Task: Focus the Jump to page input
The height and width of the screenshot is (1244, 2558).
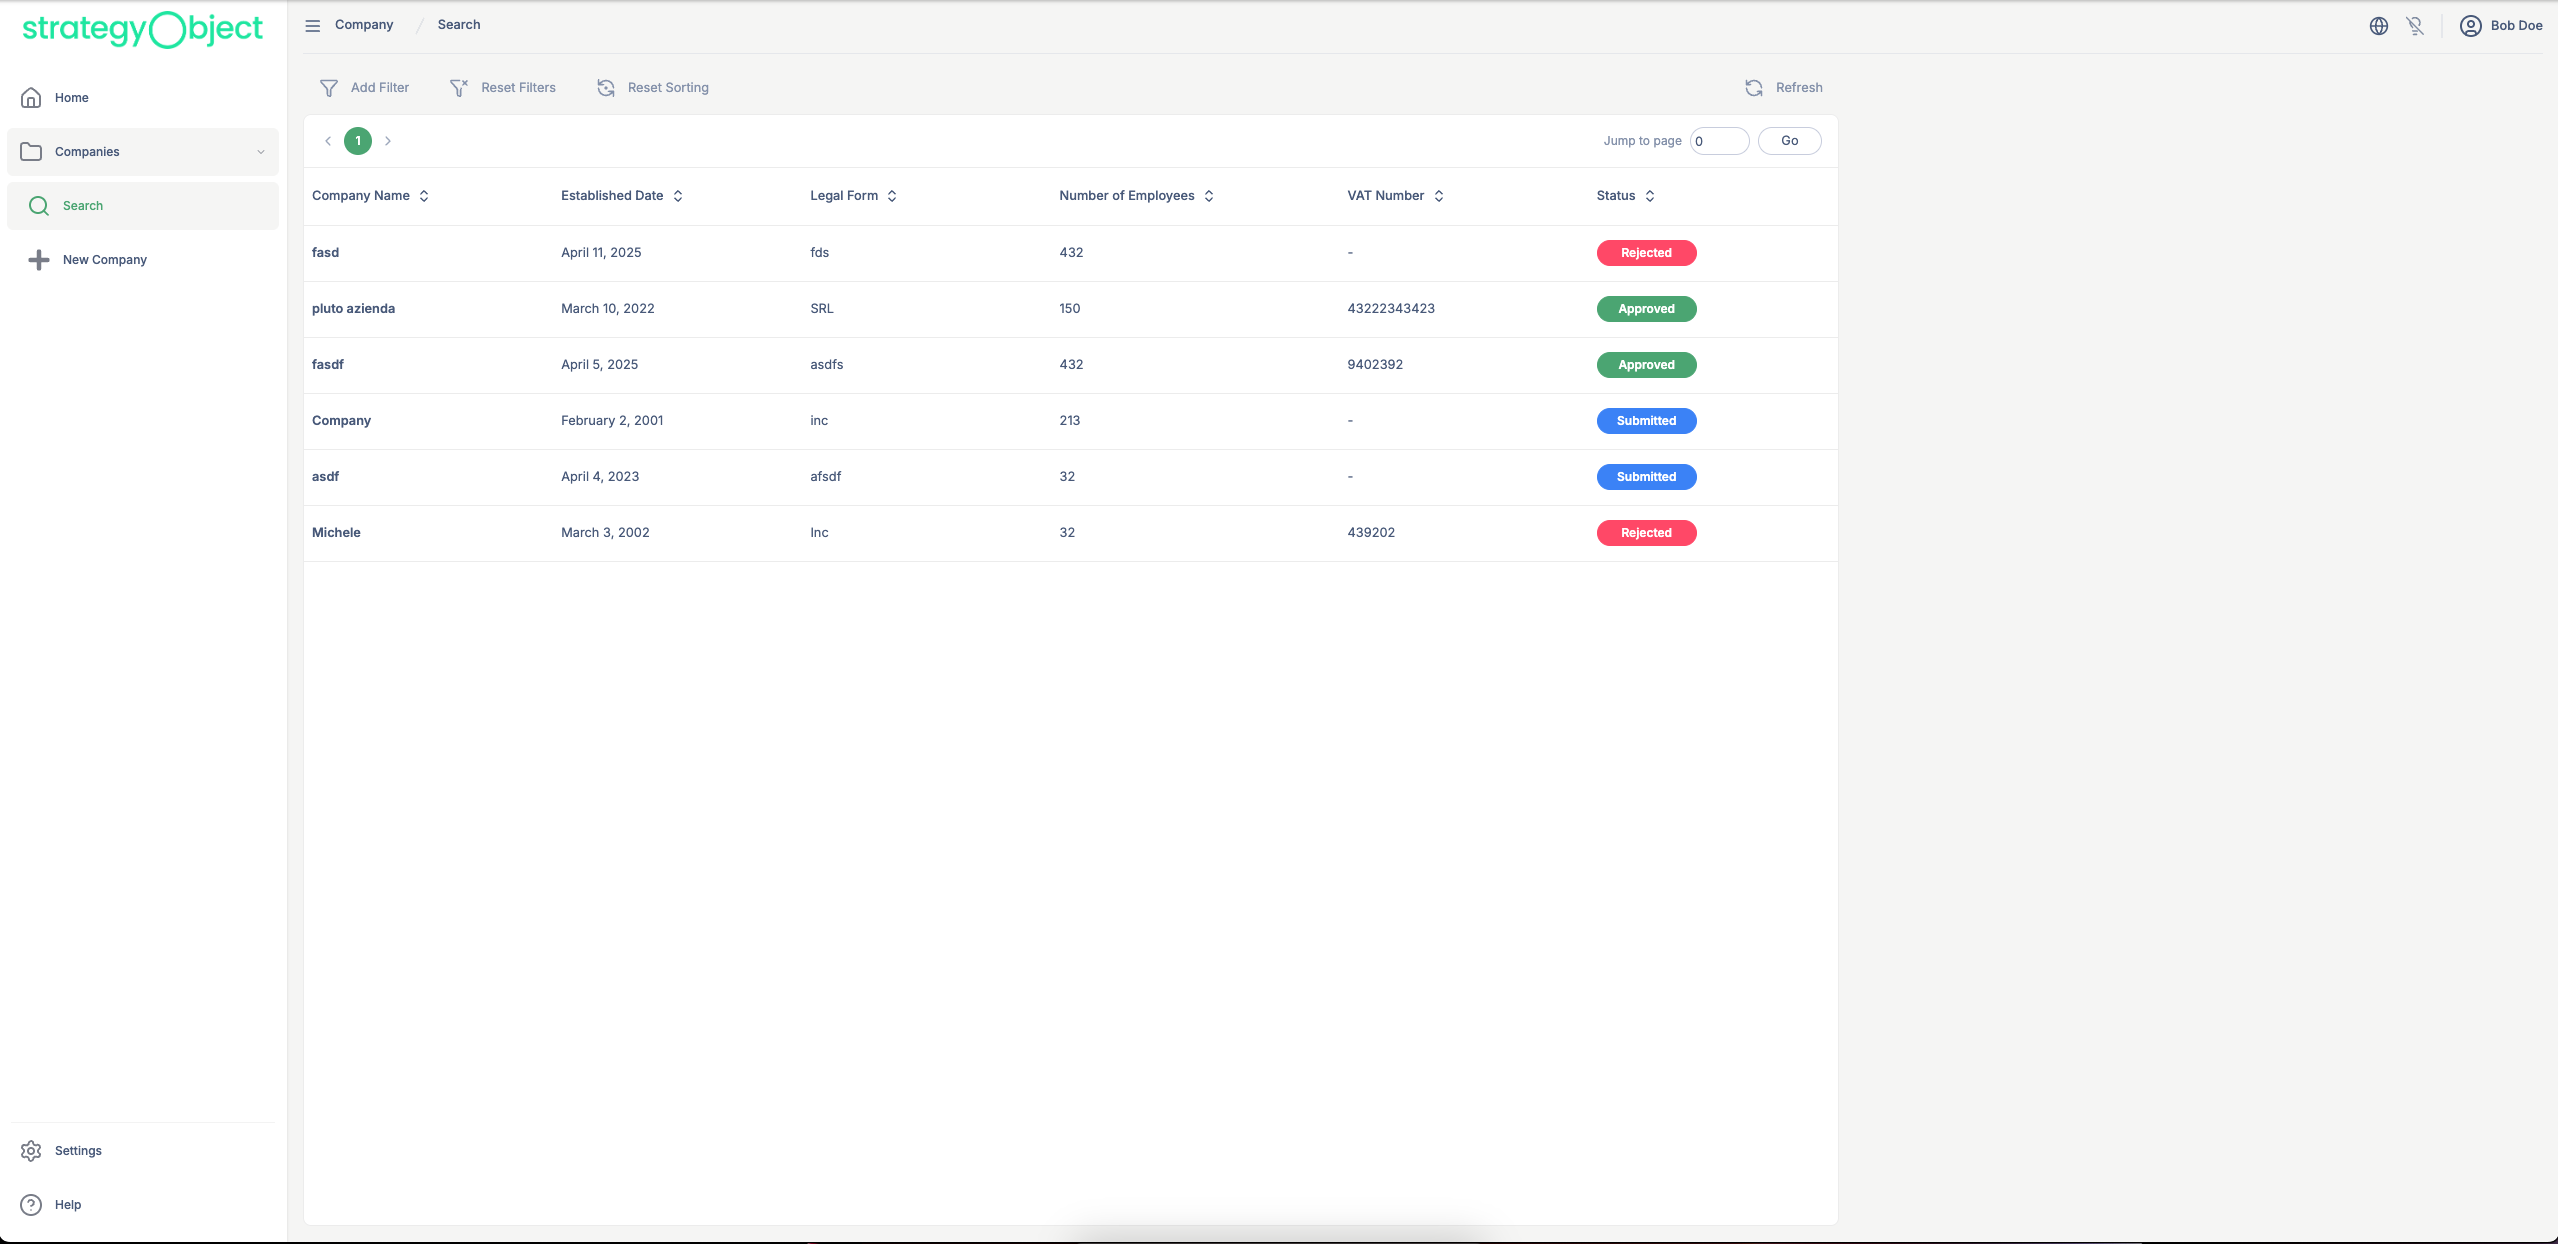Action: click(x=1719, y=141)
